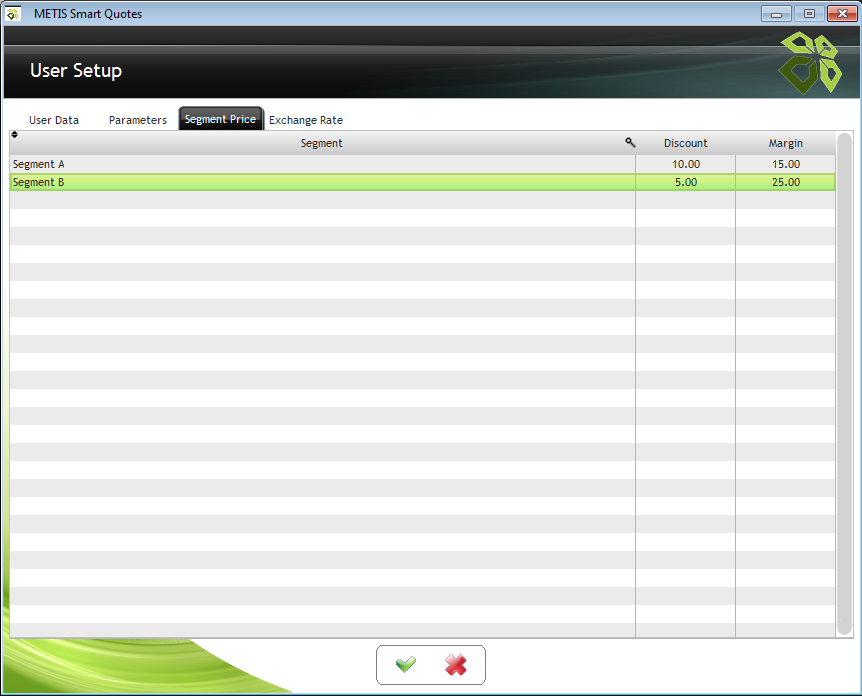Switch to the Parameters tab

point(137,120)
